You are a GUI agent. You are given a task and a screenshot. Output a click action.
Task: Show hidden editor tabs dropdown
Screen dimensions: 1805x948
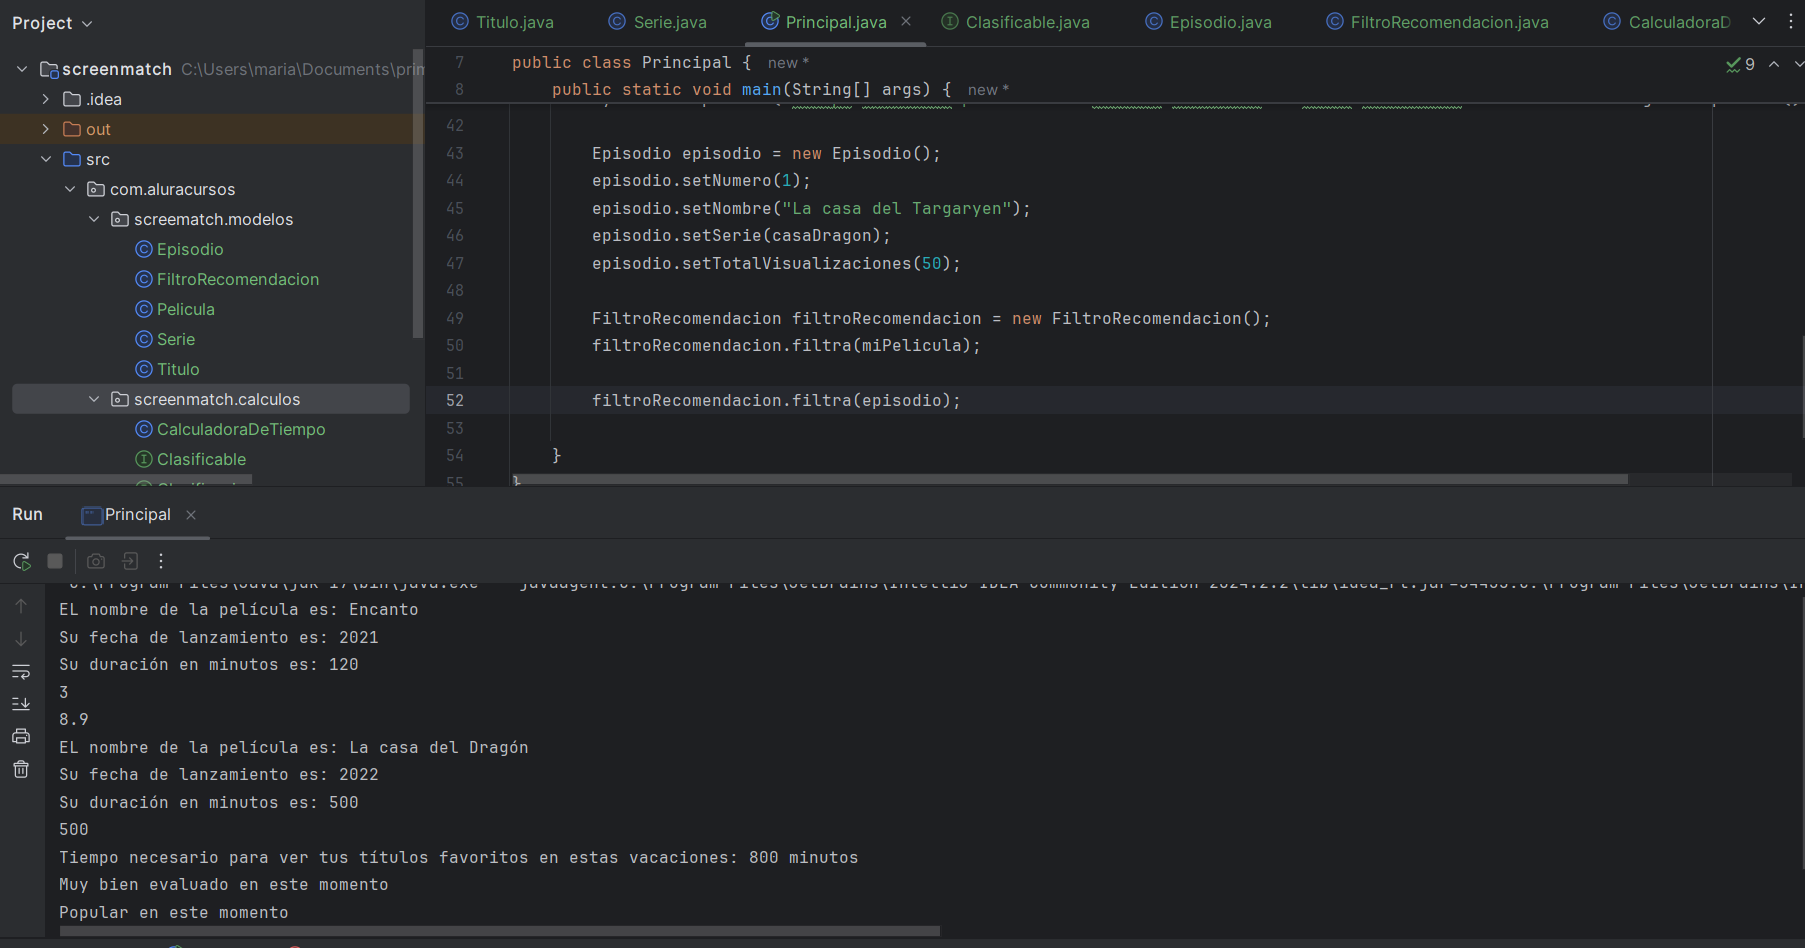(x=1759, y=21)
